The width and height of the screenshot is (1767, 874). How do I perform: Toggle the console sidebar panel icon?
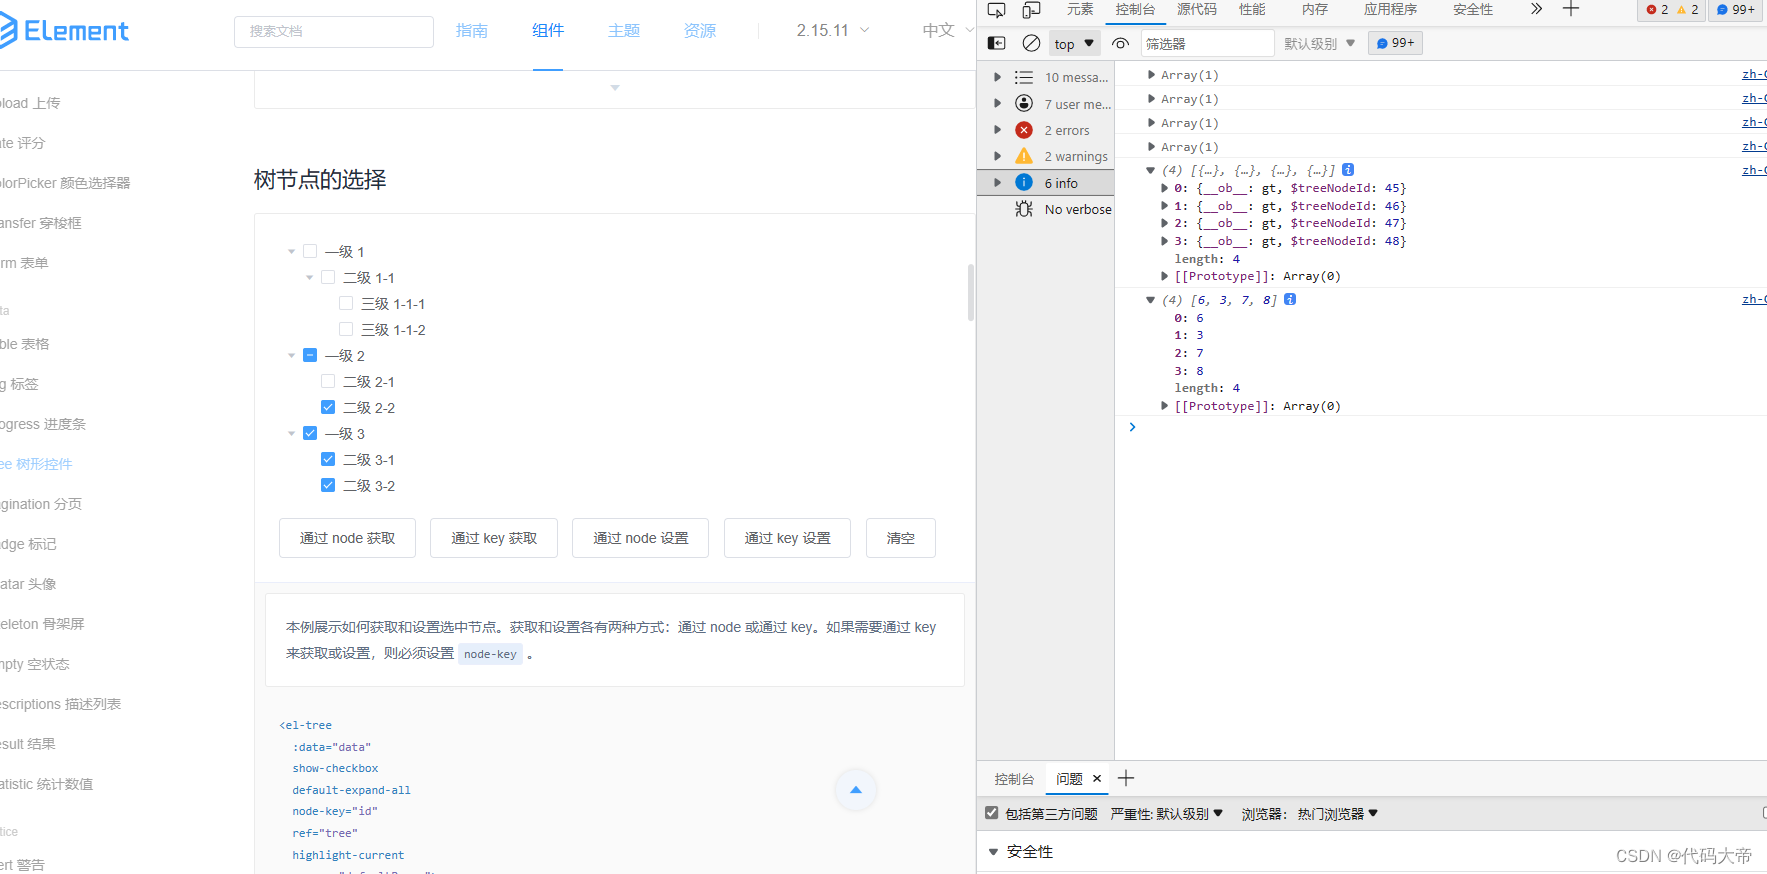(996, 43)
